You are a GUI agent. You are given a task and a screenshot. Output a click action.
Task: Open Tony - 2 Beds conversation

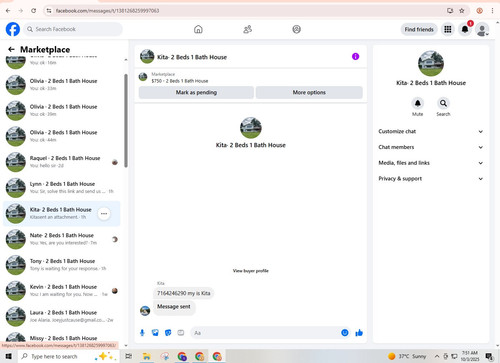click(x=62, y=265)
